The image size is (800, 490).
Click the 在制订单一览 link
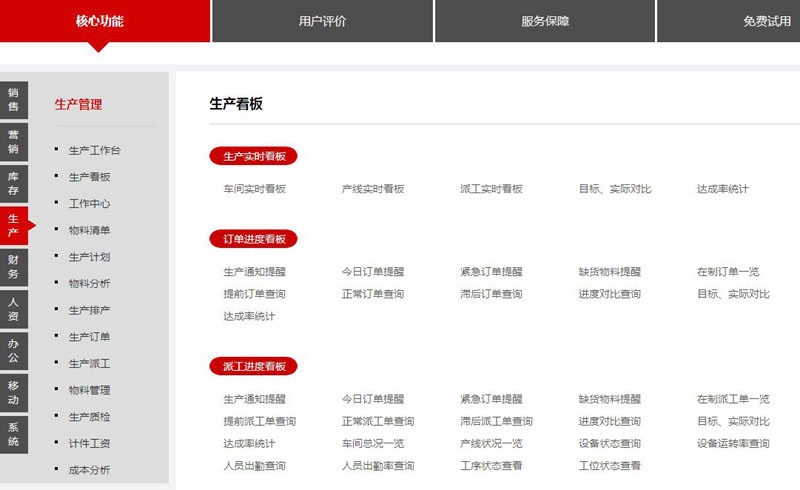(x=728, y=272)
